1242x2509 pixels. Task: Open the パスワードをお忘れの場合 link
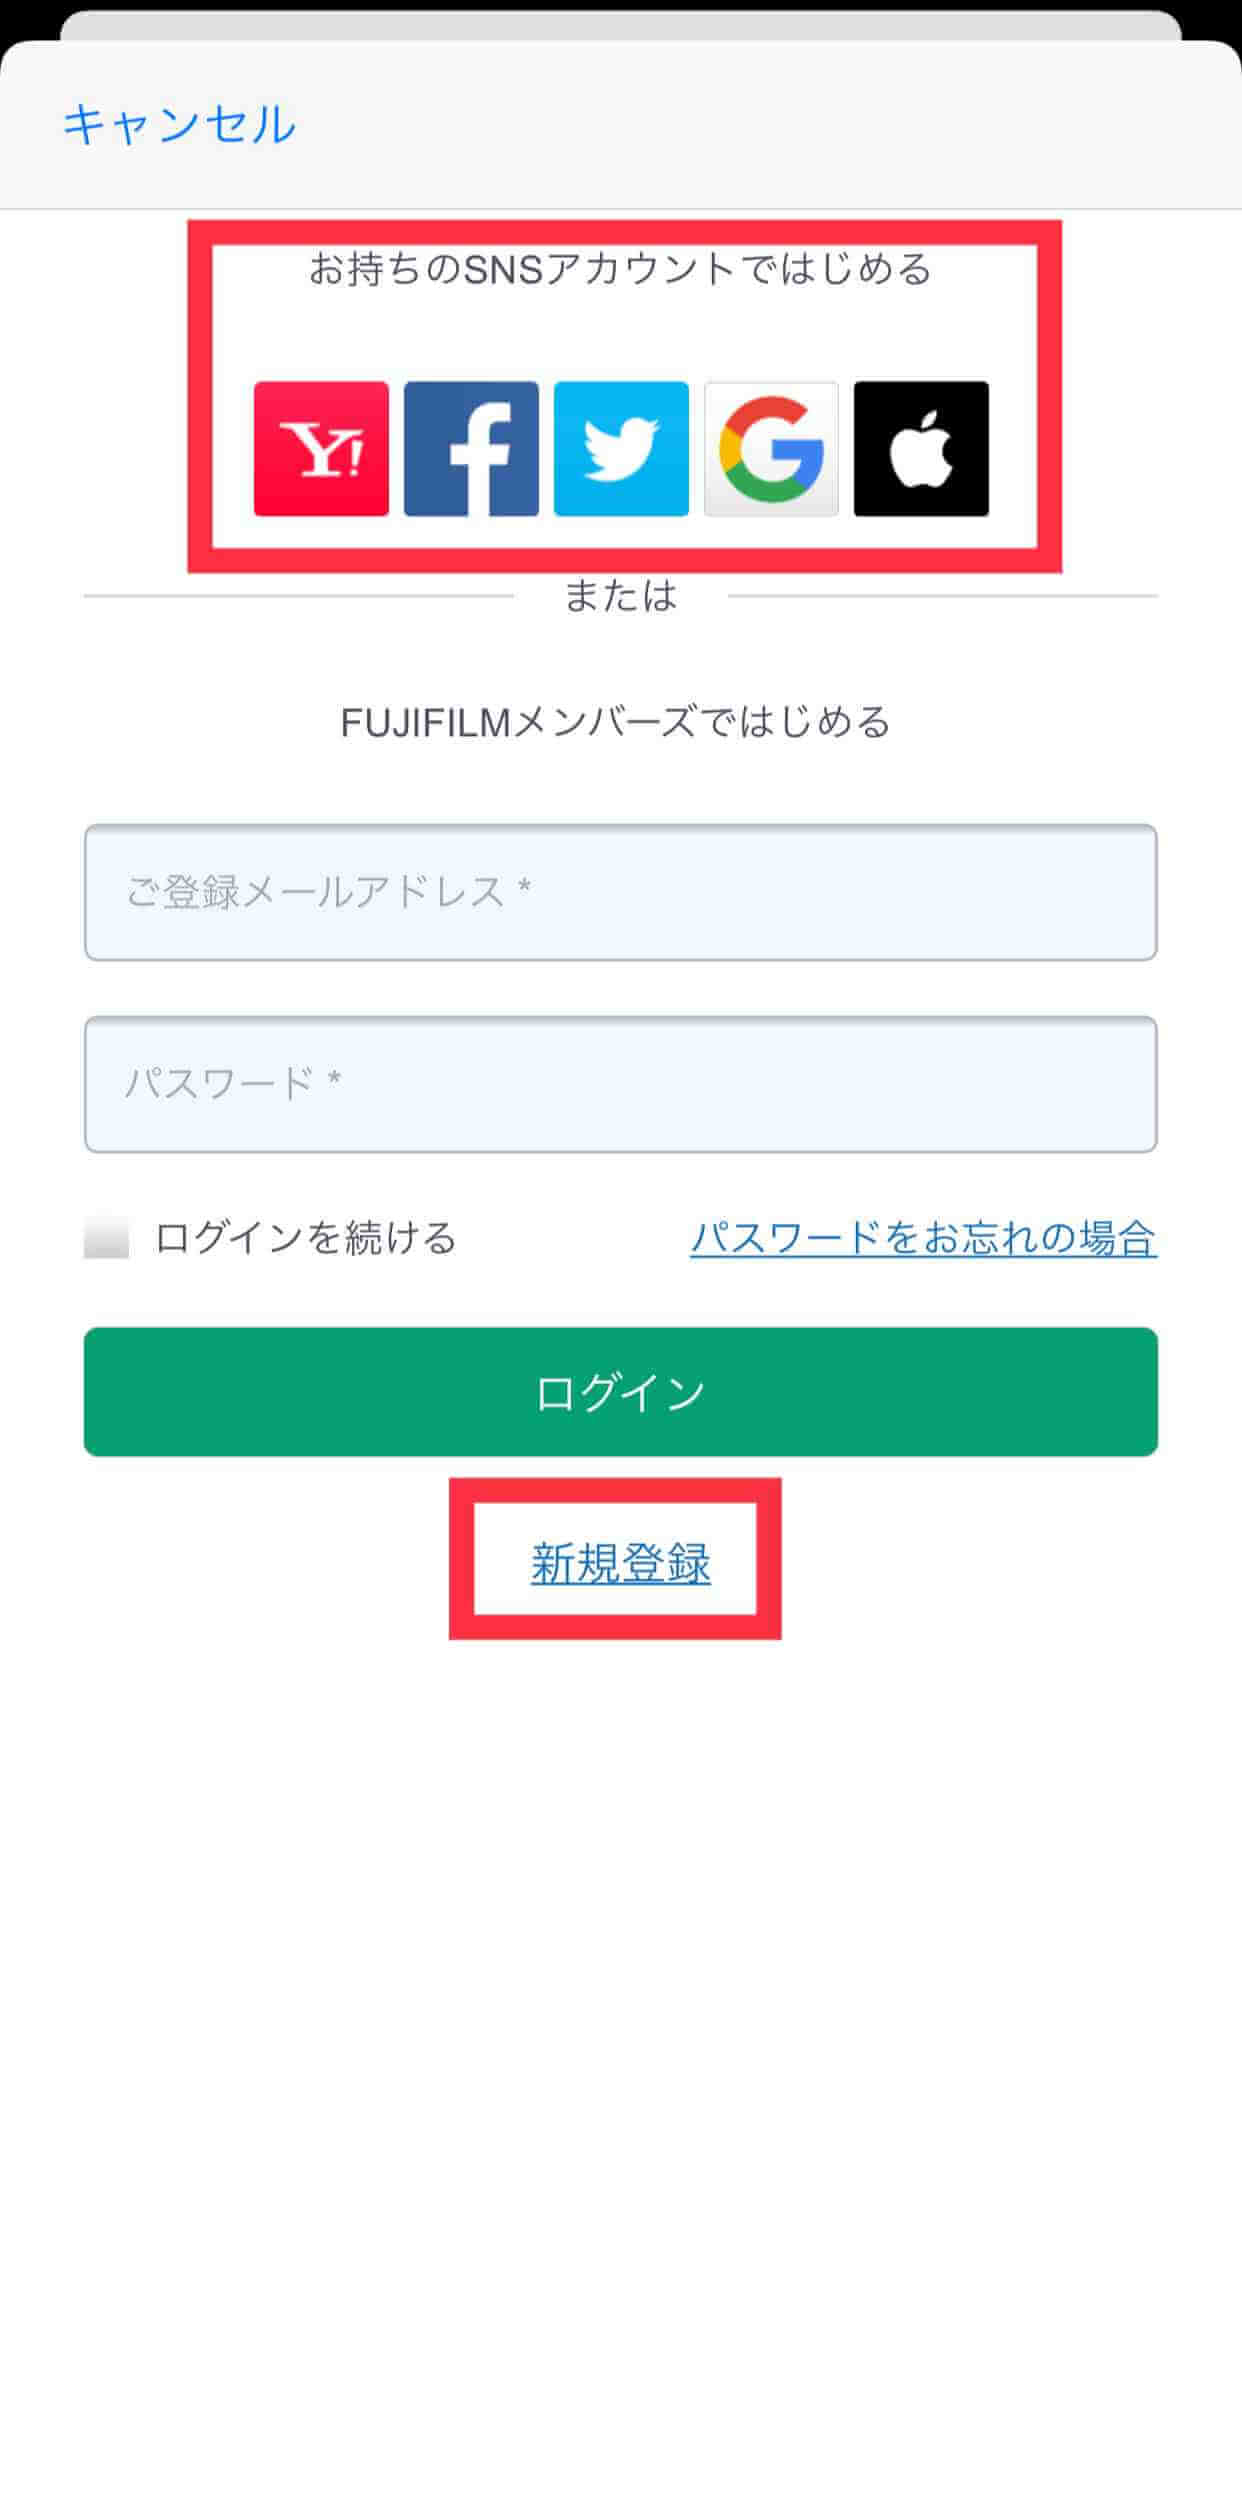coord(924,1238)
